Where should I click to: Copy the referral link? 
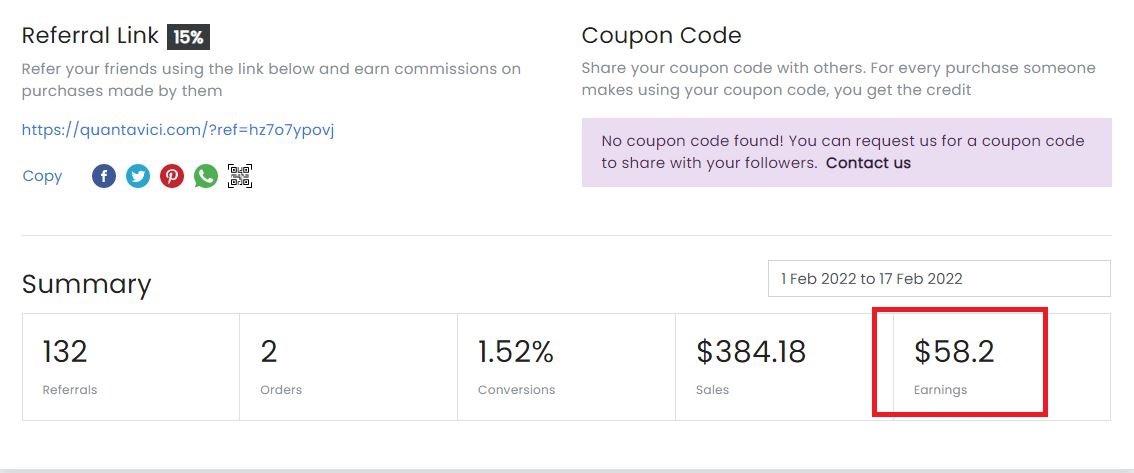click(x=42, y=176)
